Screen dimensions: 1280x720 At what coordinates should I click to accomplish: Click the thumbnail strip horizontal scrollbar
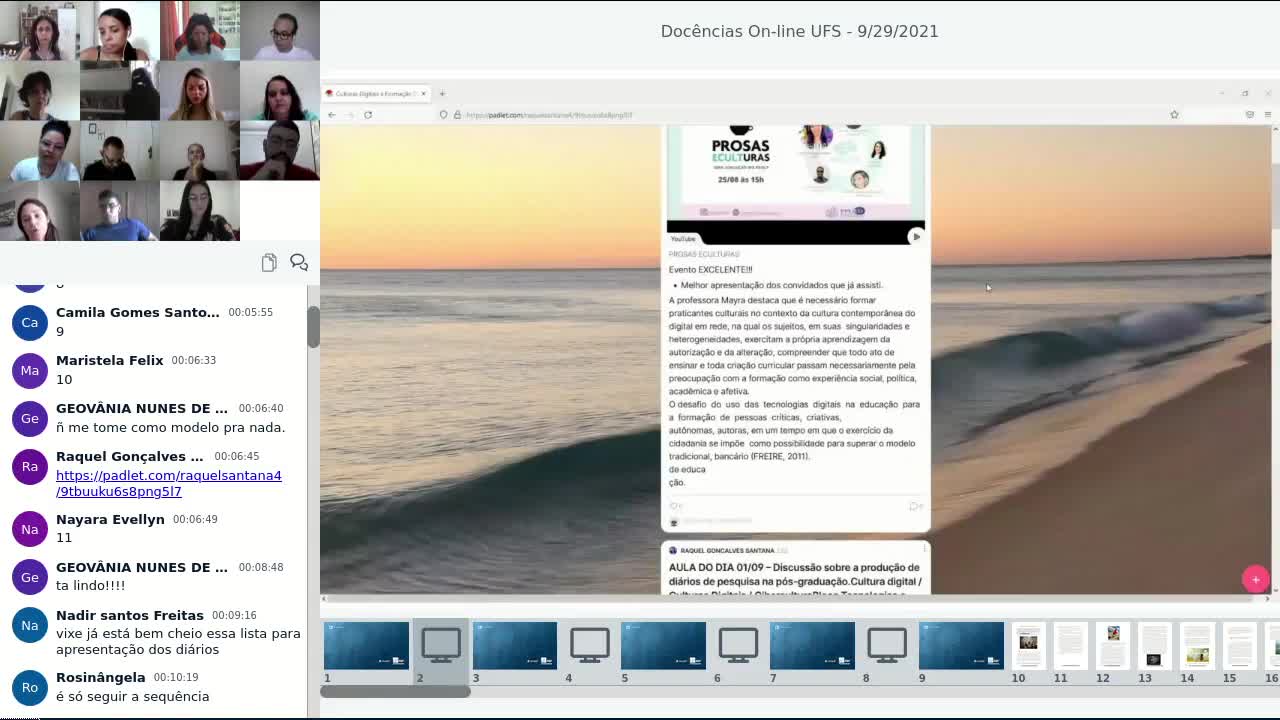(396, 691)
